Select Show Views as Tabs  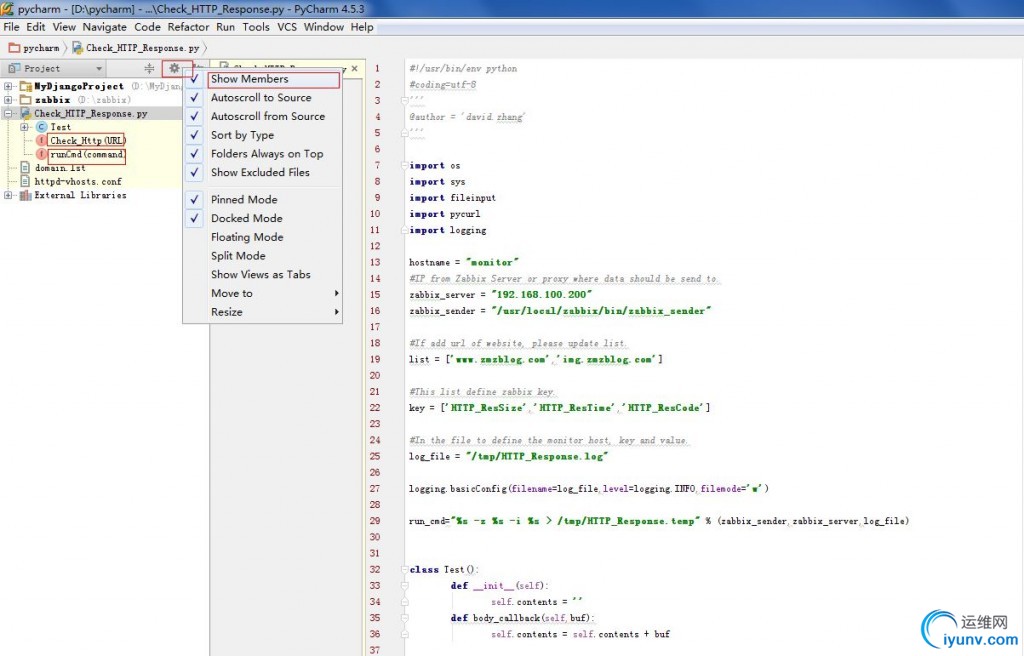[262, 274]
